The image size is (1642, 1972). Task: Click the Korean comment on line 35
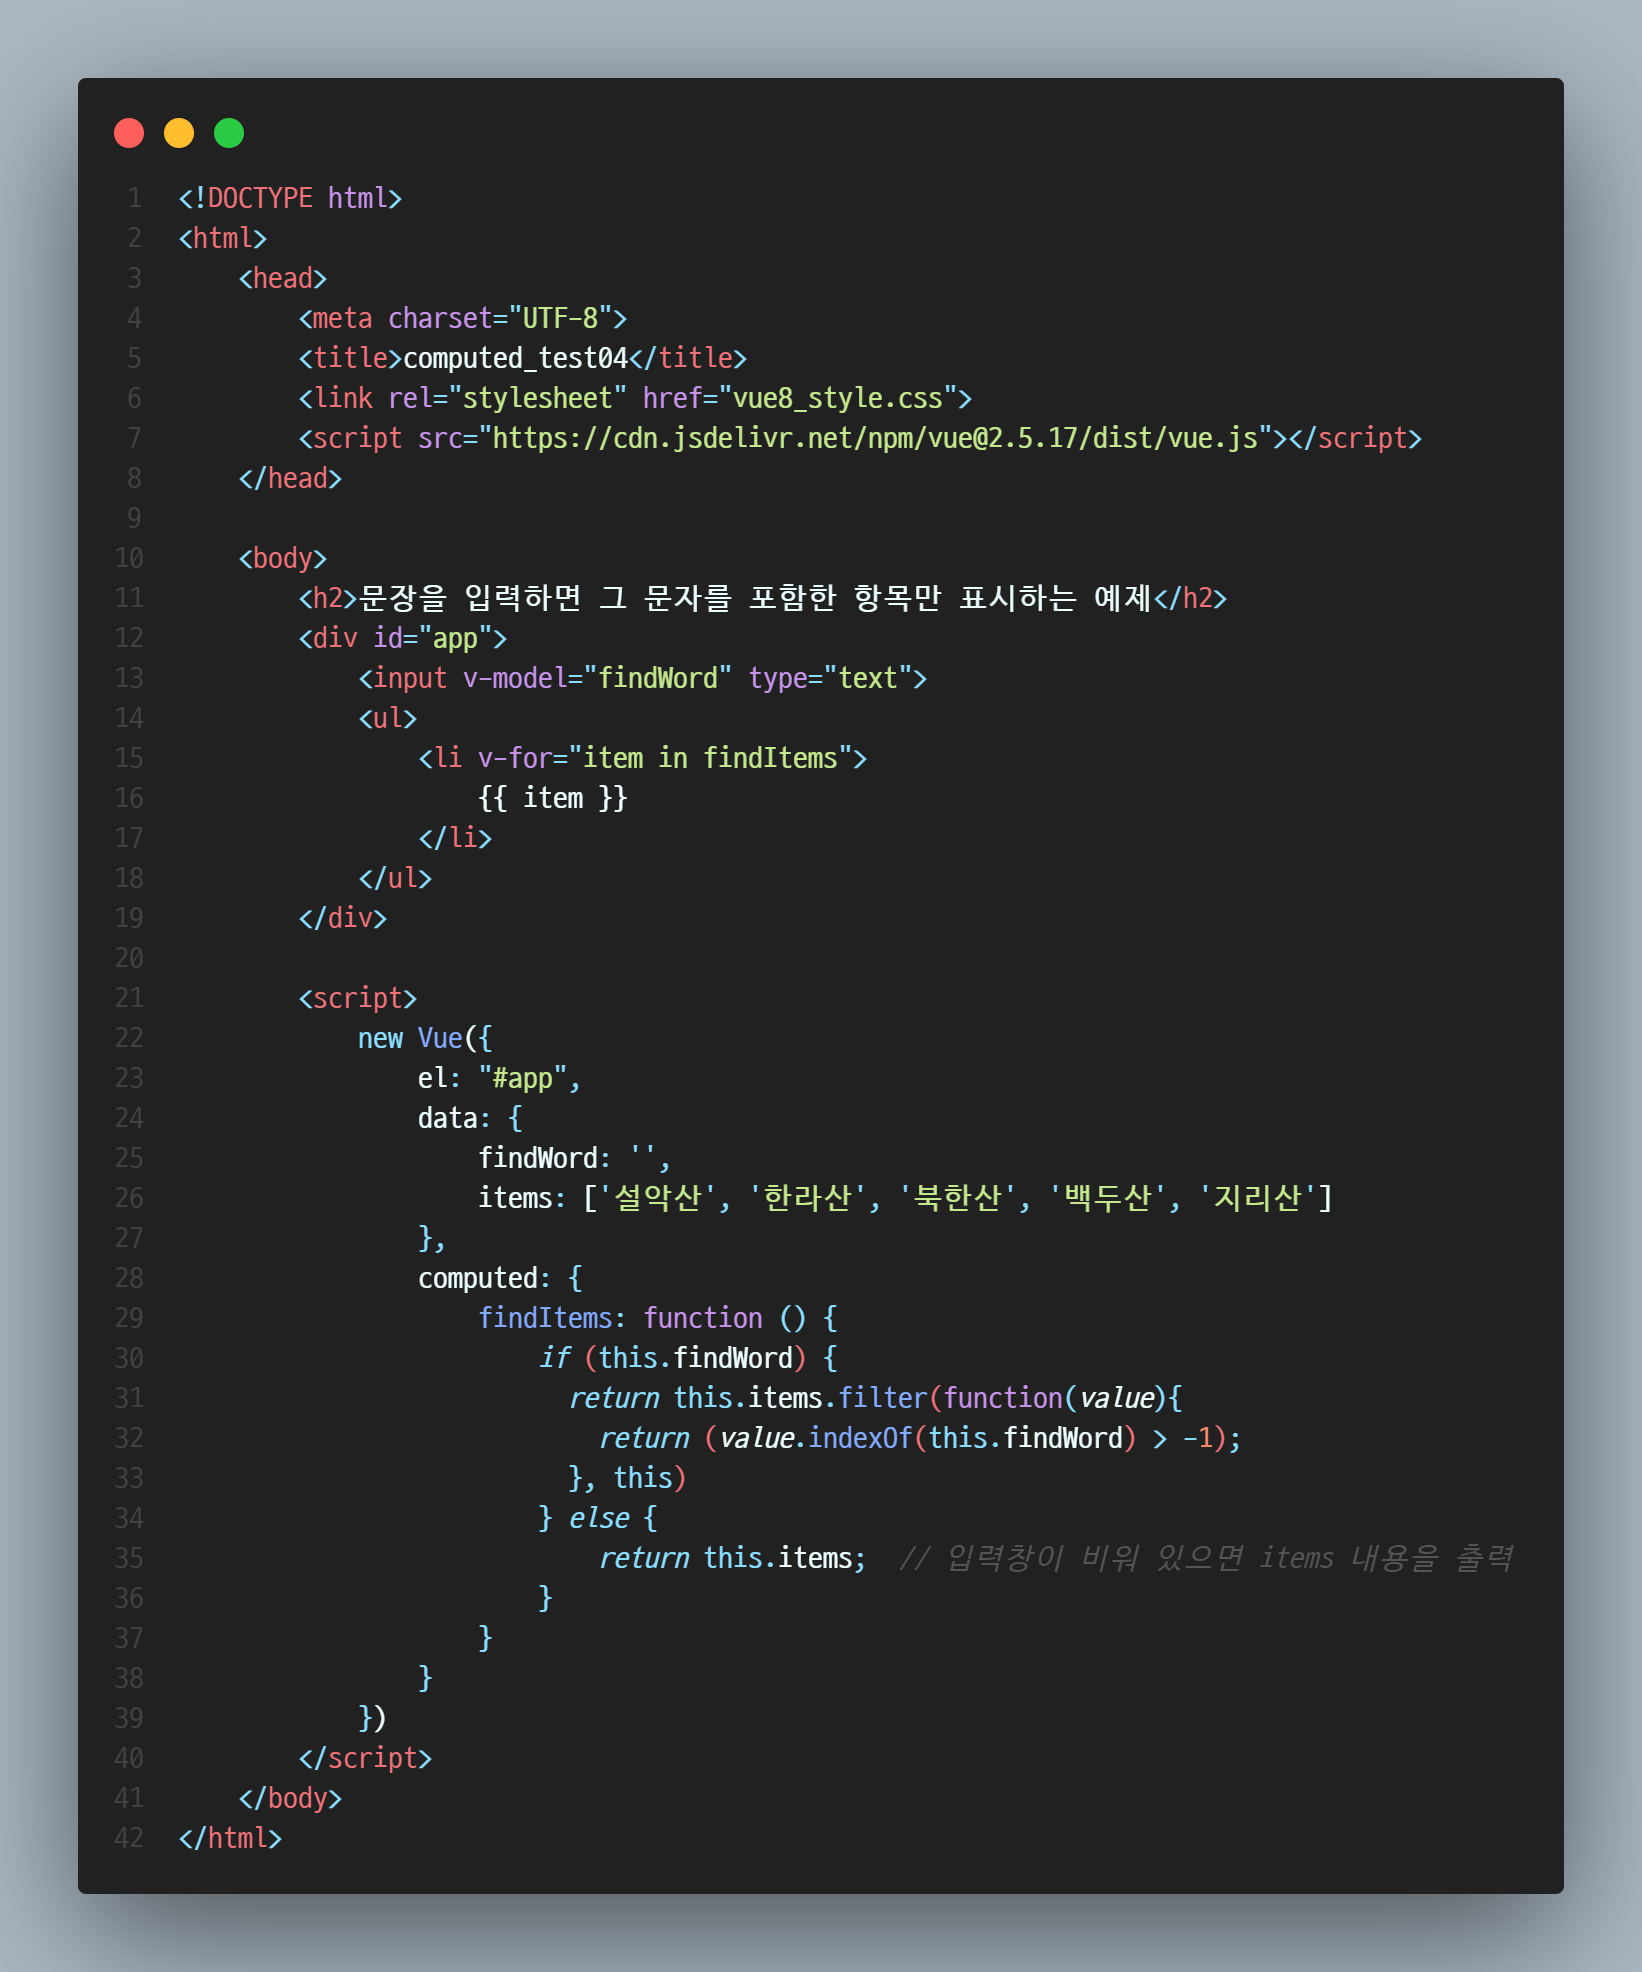coord(1206,1558)
